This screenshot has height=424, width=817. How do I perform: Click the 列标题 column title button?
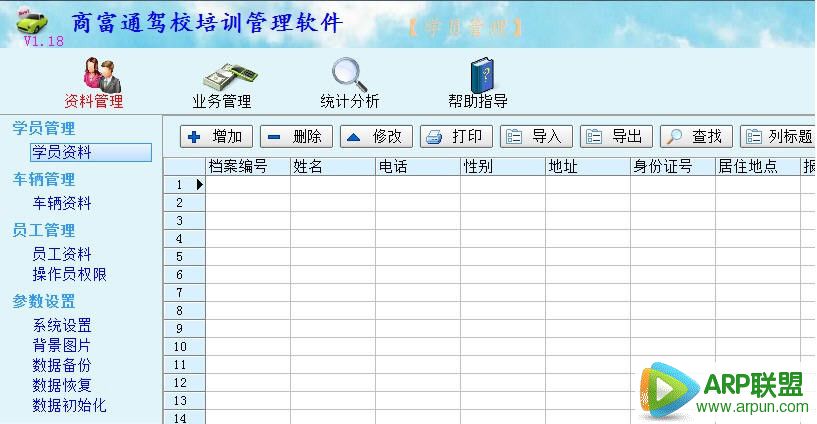pos(778,136)
